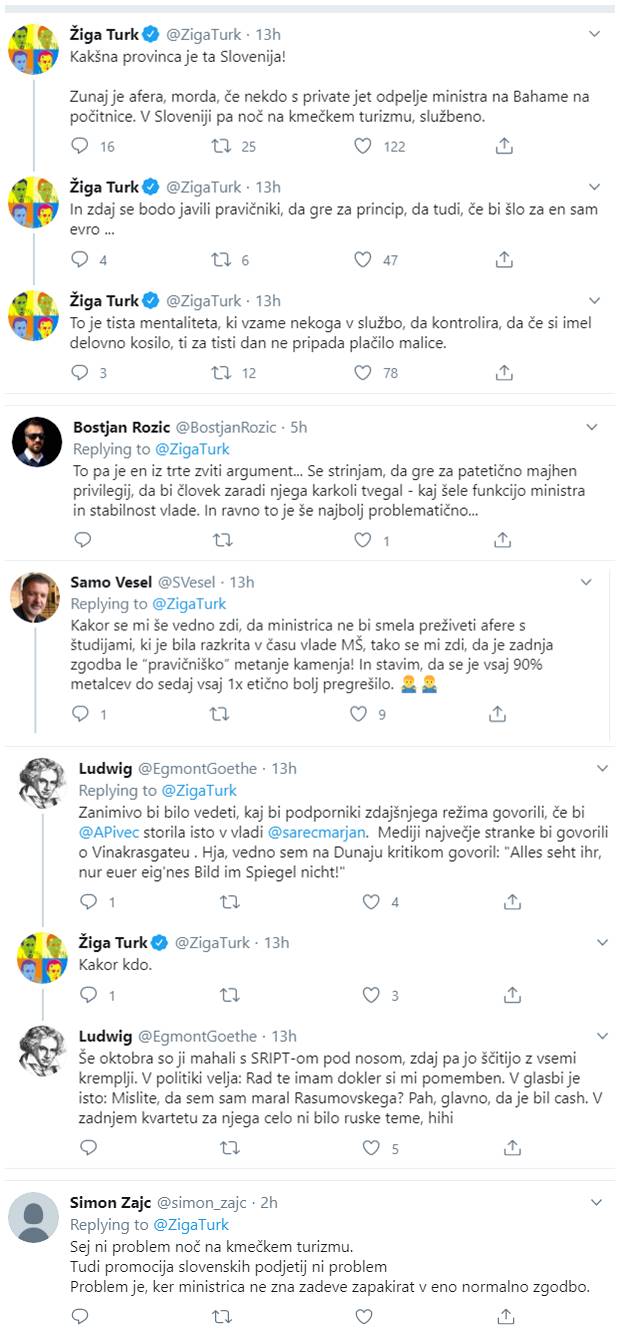Expand options chevron on Bostjan Rozic's tweet
This screenshot has height=1340, width=620.
(595, 428)
